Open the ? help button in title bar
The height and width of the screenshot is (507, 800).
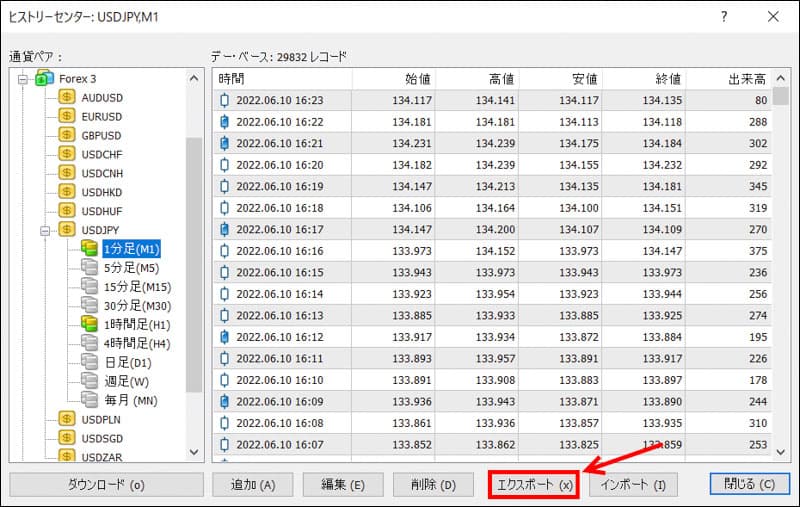coord(724,16)
